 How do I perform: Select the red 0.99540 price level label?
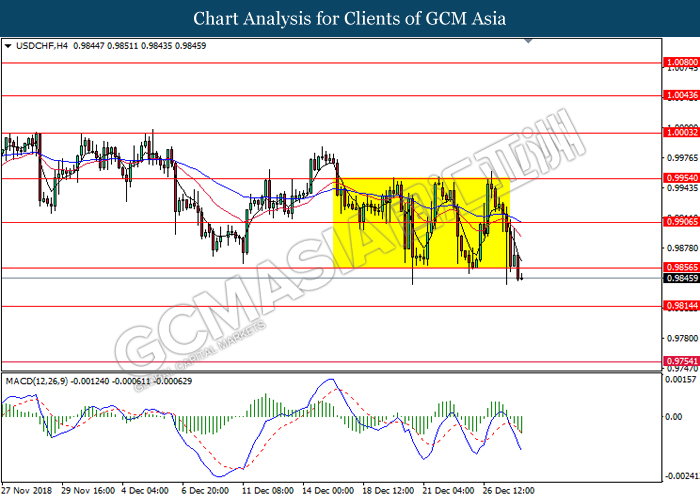point(682,178)
